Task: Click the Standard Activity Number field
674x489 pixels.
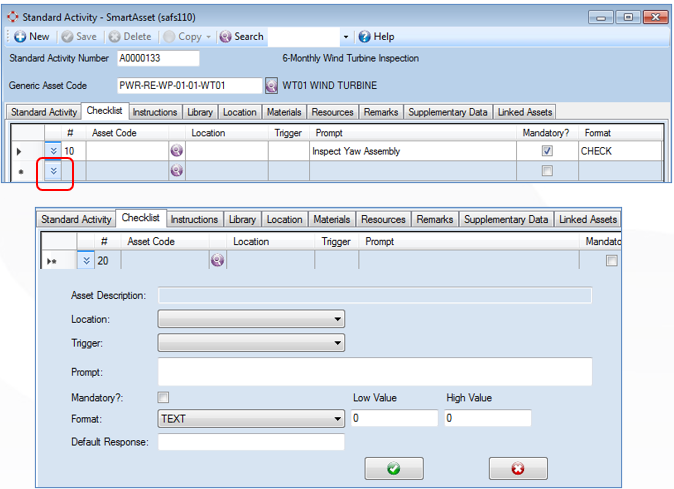Action: pyautogui.click(x=158, y=58)
